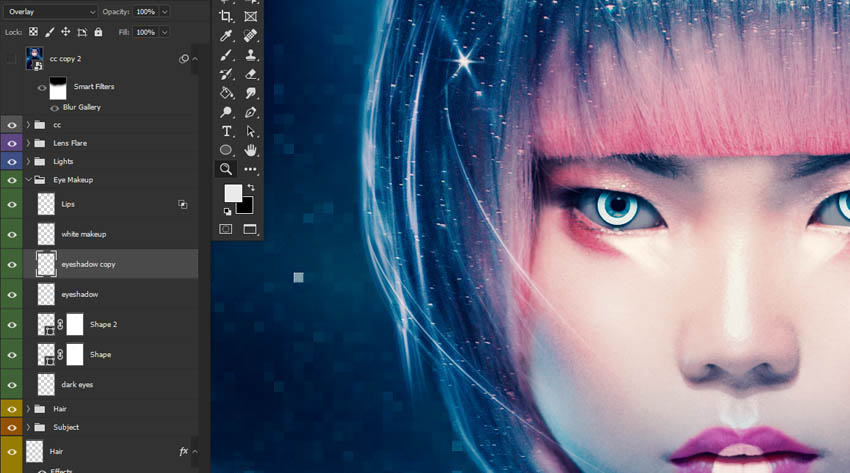
Task: Hide the dark eyes layer
Action: coord(11,385)
